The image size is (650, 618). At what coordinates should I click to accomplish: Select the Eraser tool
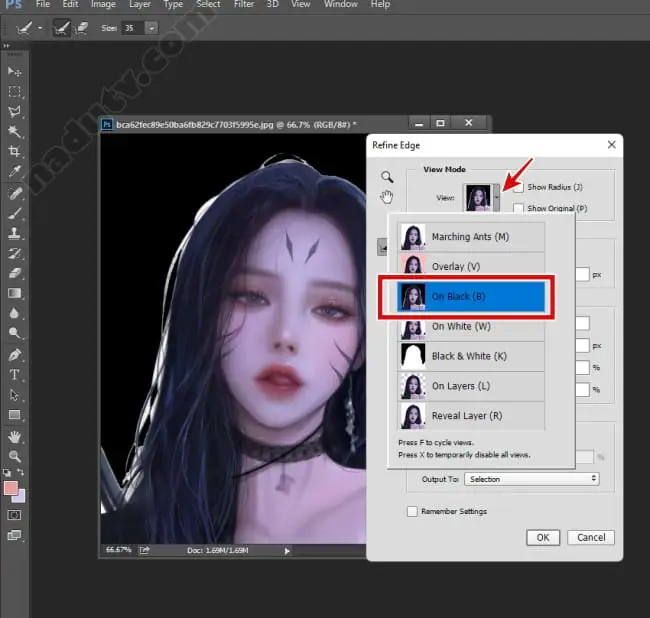click(x=15, y=273)
